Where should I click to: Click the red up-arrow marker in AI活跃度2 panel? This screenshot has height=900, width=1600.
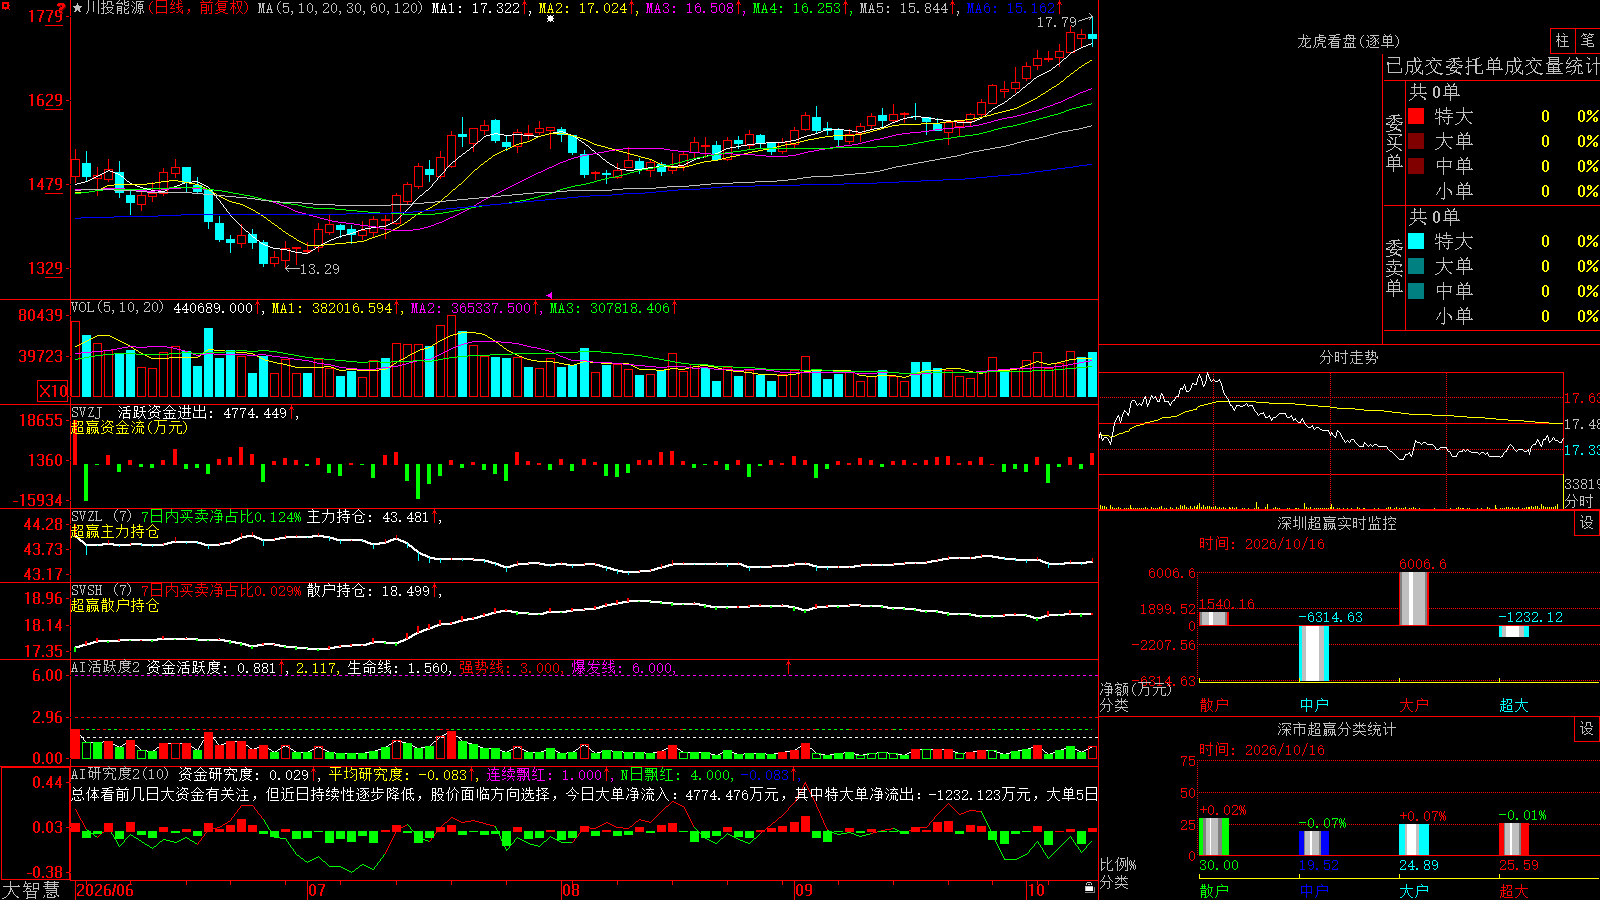(x=789, y=666)
